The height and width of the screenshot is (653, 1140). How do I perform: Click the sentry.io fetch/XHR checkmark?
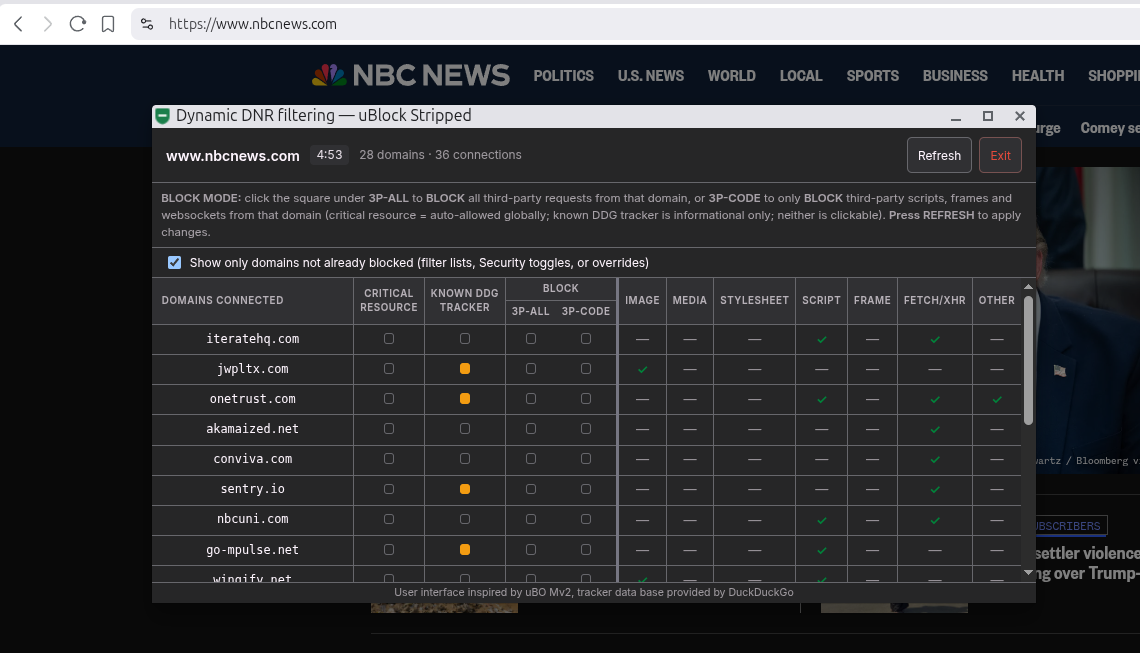(935, 490)
